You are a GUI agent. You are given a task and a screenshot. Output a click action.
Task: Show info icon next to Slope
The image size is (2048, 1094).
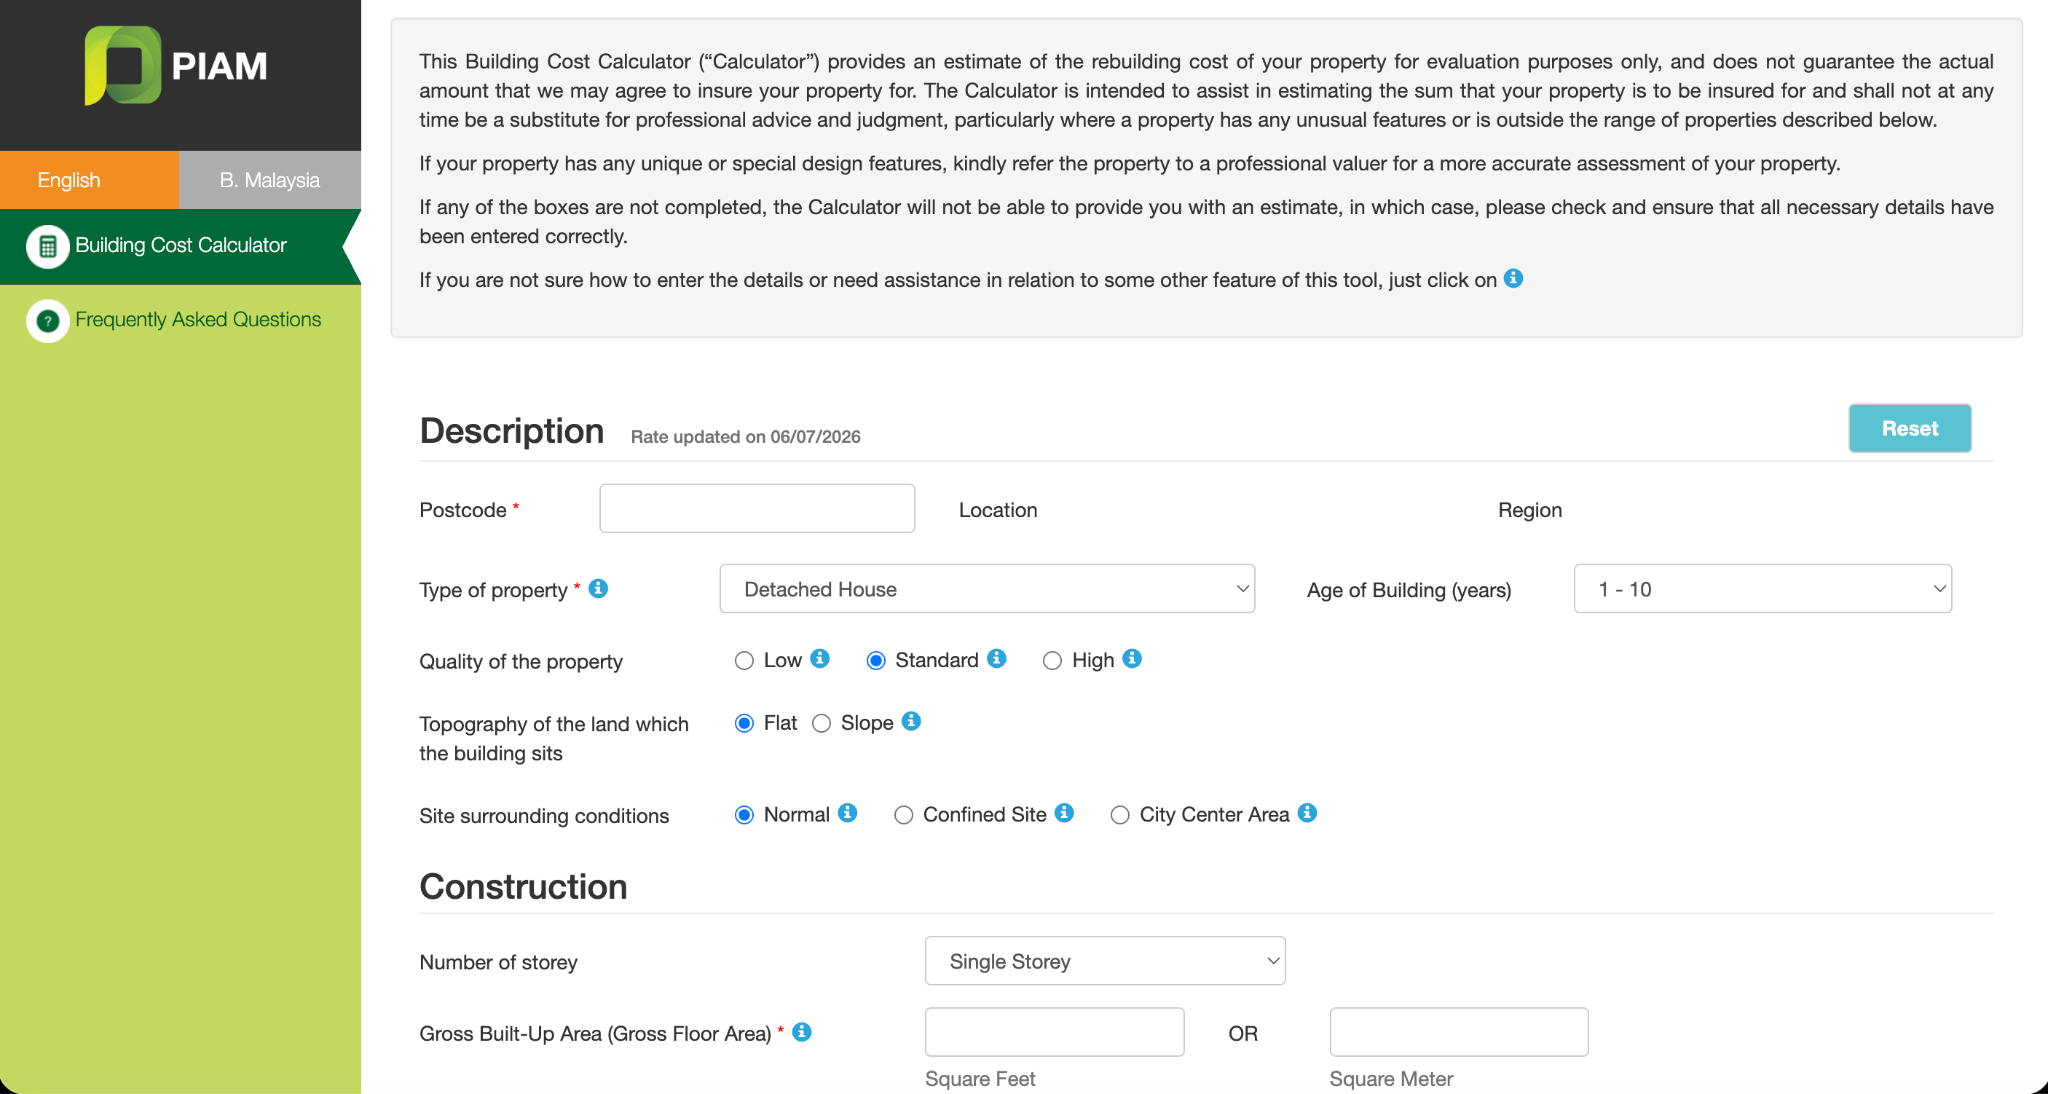coord(911,721)
